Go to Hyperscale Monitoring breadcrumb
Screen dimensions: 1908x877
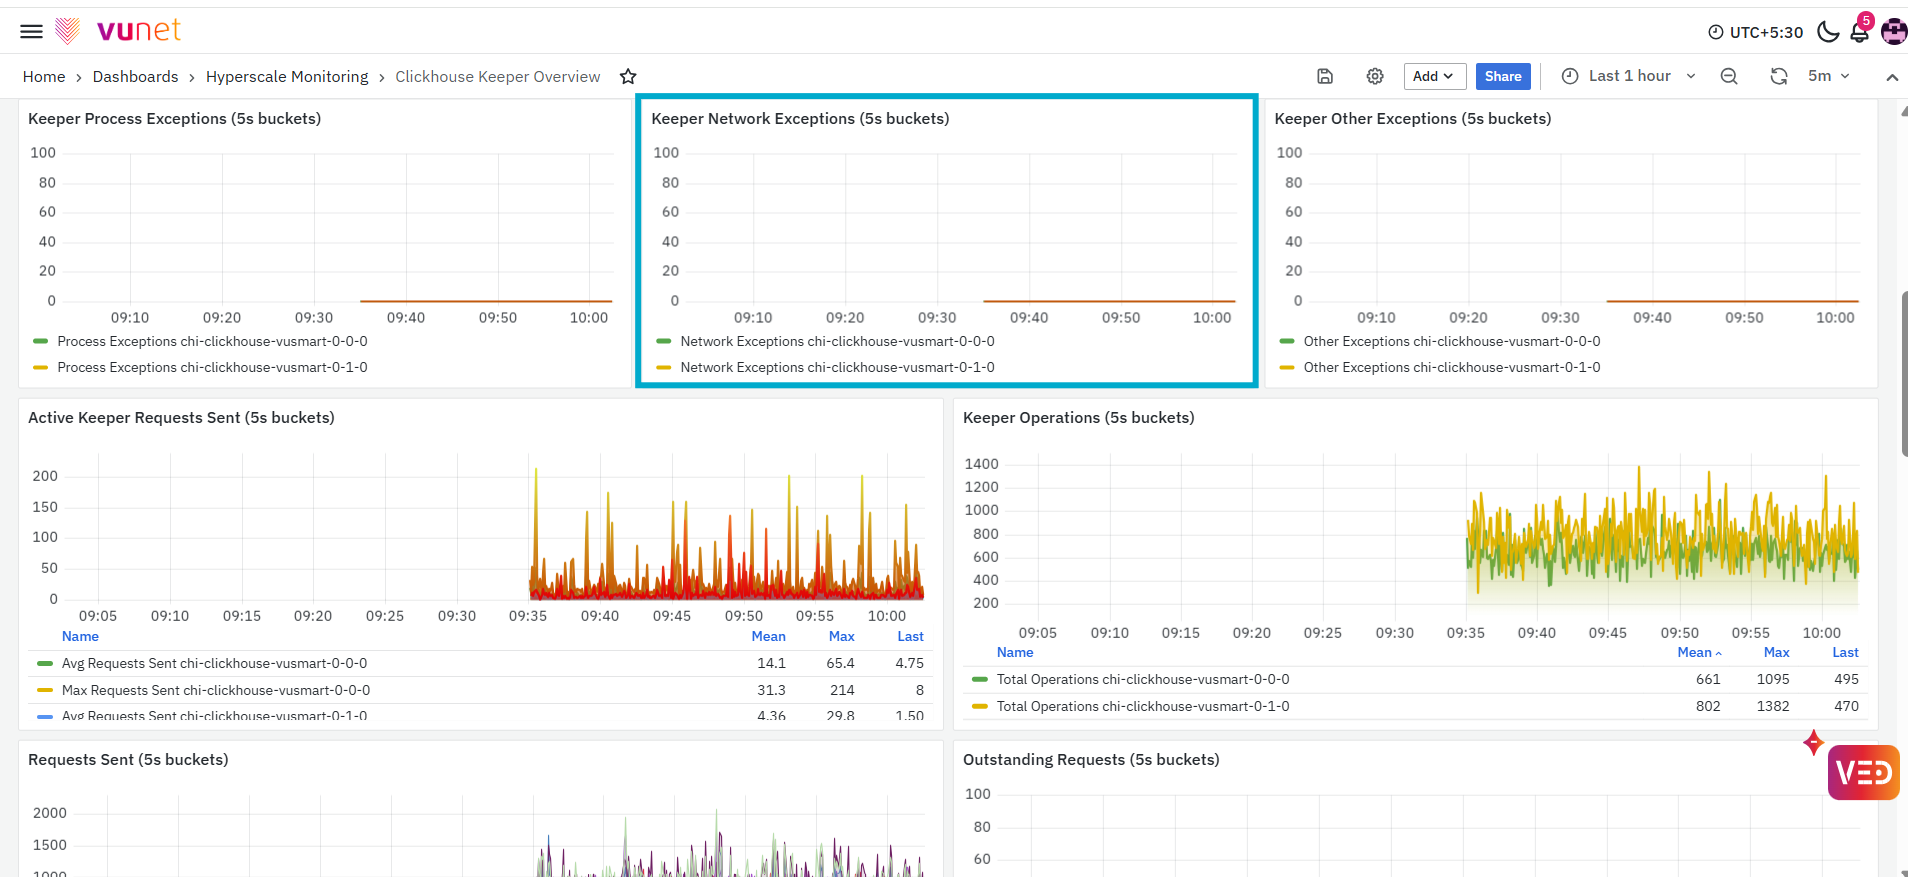[x=287, y=77]
